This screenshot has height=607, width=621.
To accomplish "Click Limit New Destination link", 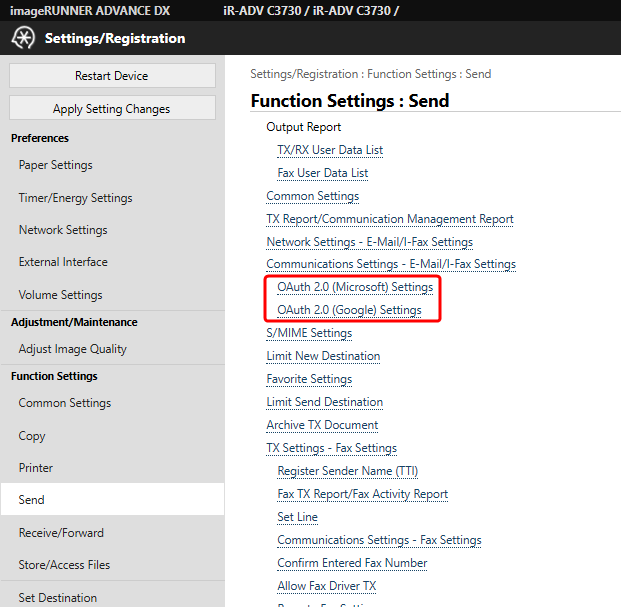I will (323, 356).
